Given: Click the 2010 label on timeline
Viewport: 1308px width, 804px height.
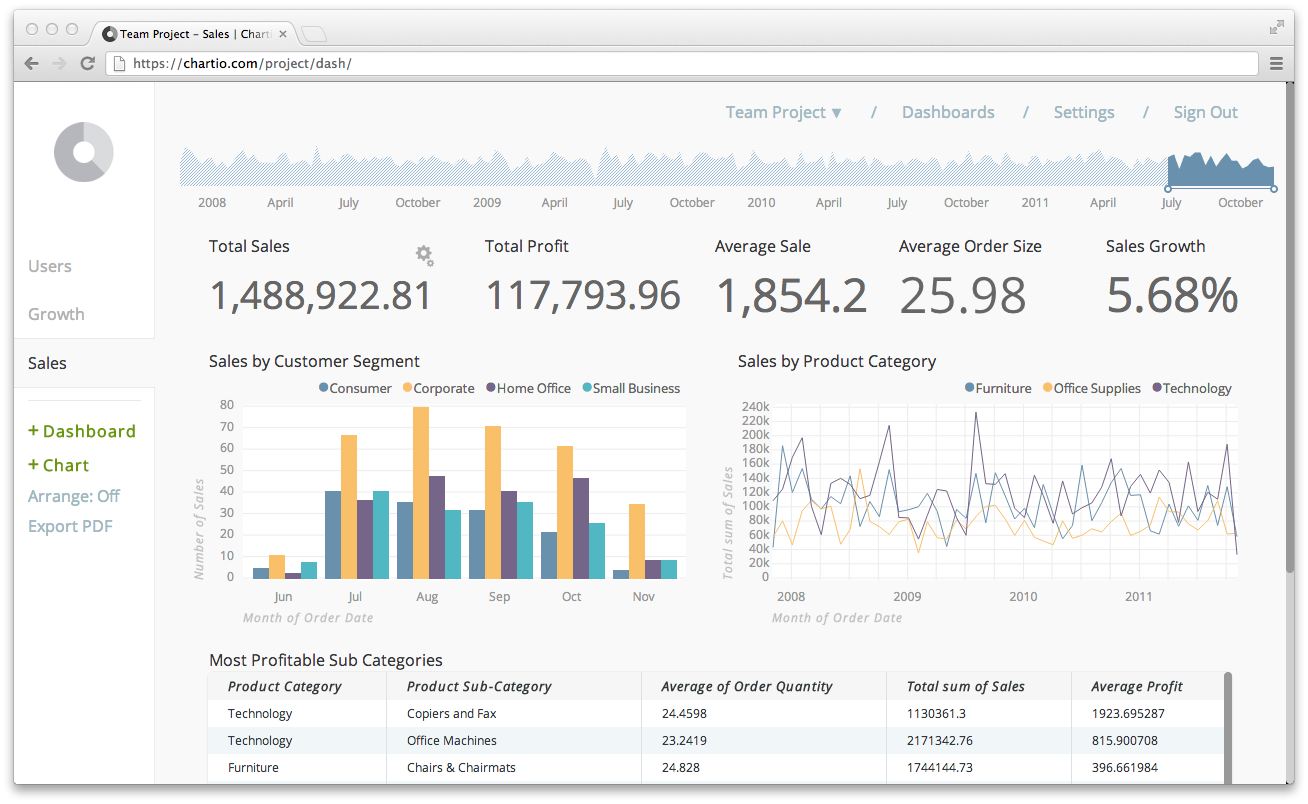Looking at the screenshot, I should coord(761,202).
